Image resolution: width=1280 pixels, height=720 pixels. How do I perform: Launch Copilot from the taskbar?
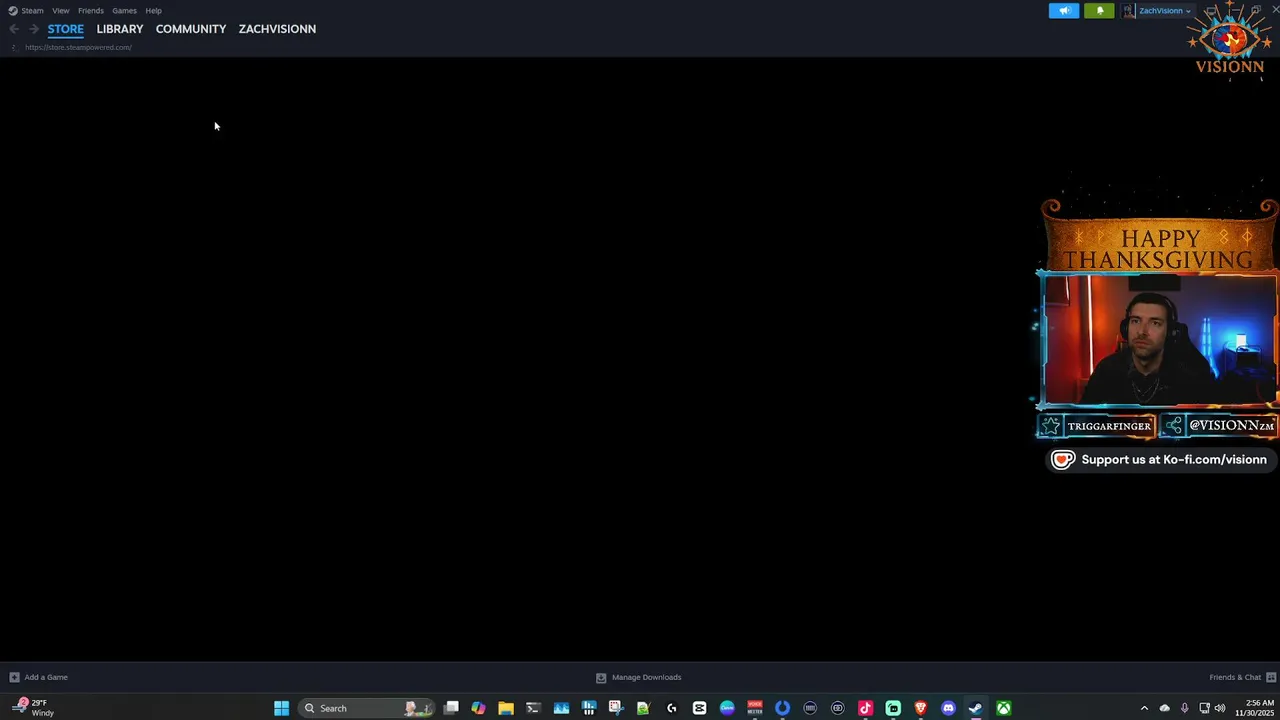(x=478, y=708)
